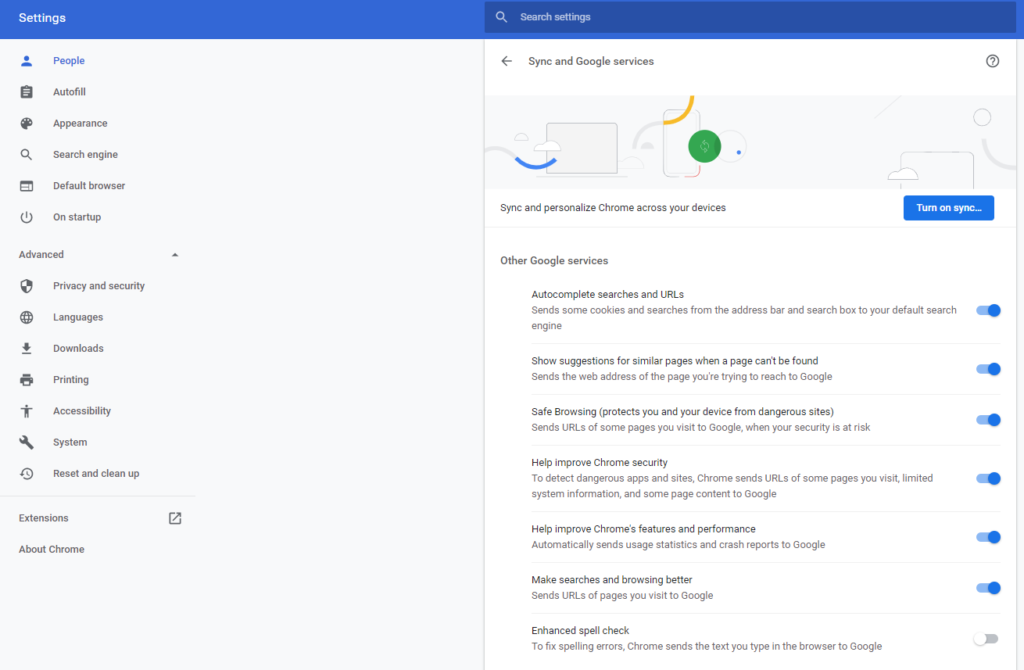Click the magnifier icon in search bar

[x=501, y=17]
